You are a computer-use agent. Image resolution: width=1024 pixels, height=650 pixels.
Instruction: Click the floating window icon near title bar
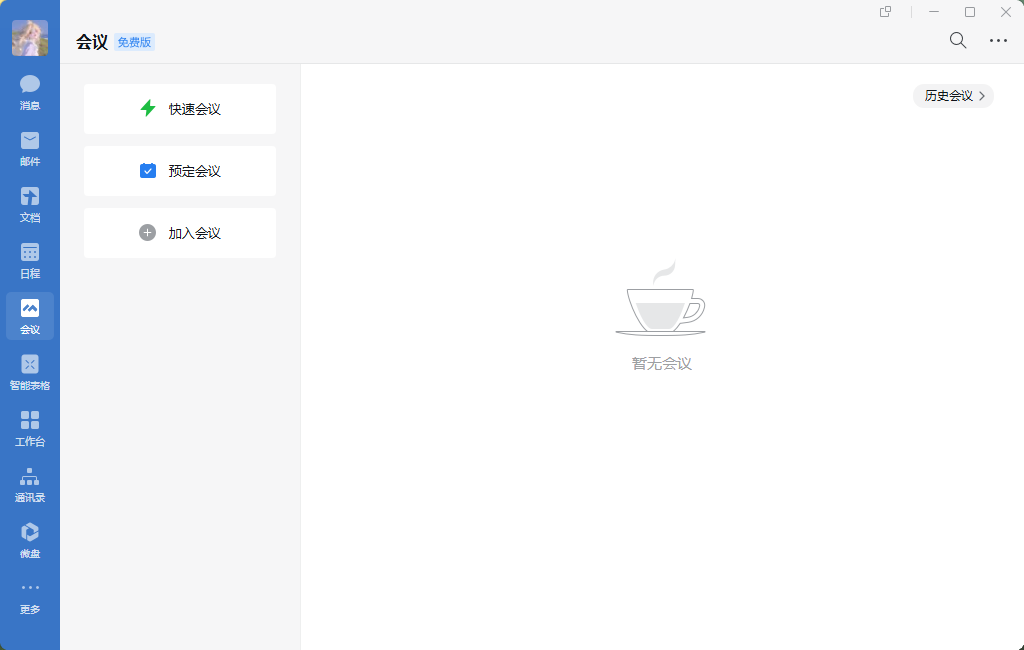(x=884, y=12)
